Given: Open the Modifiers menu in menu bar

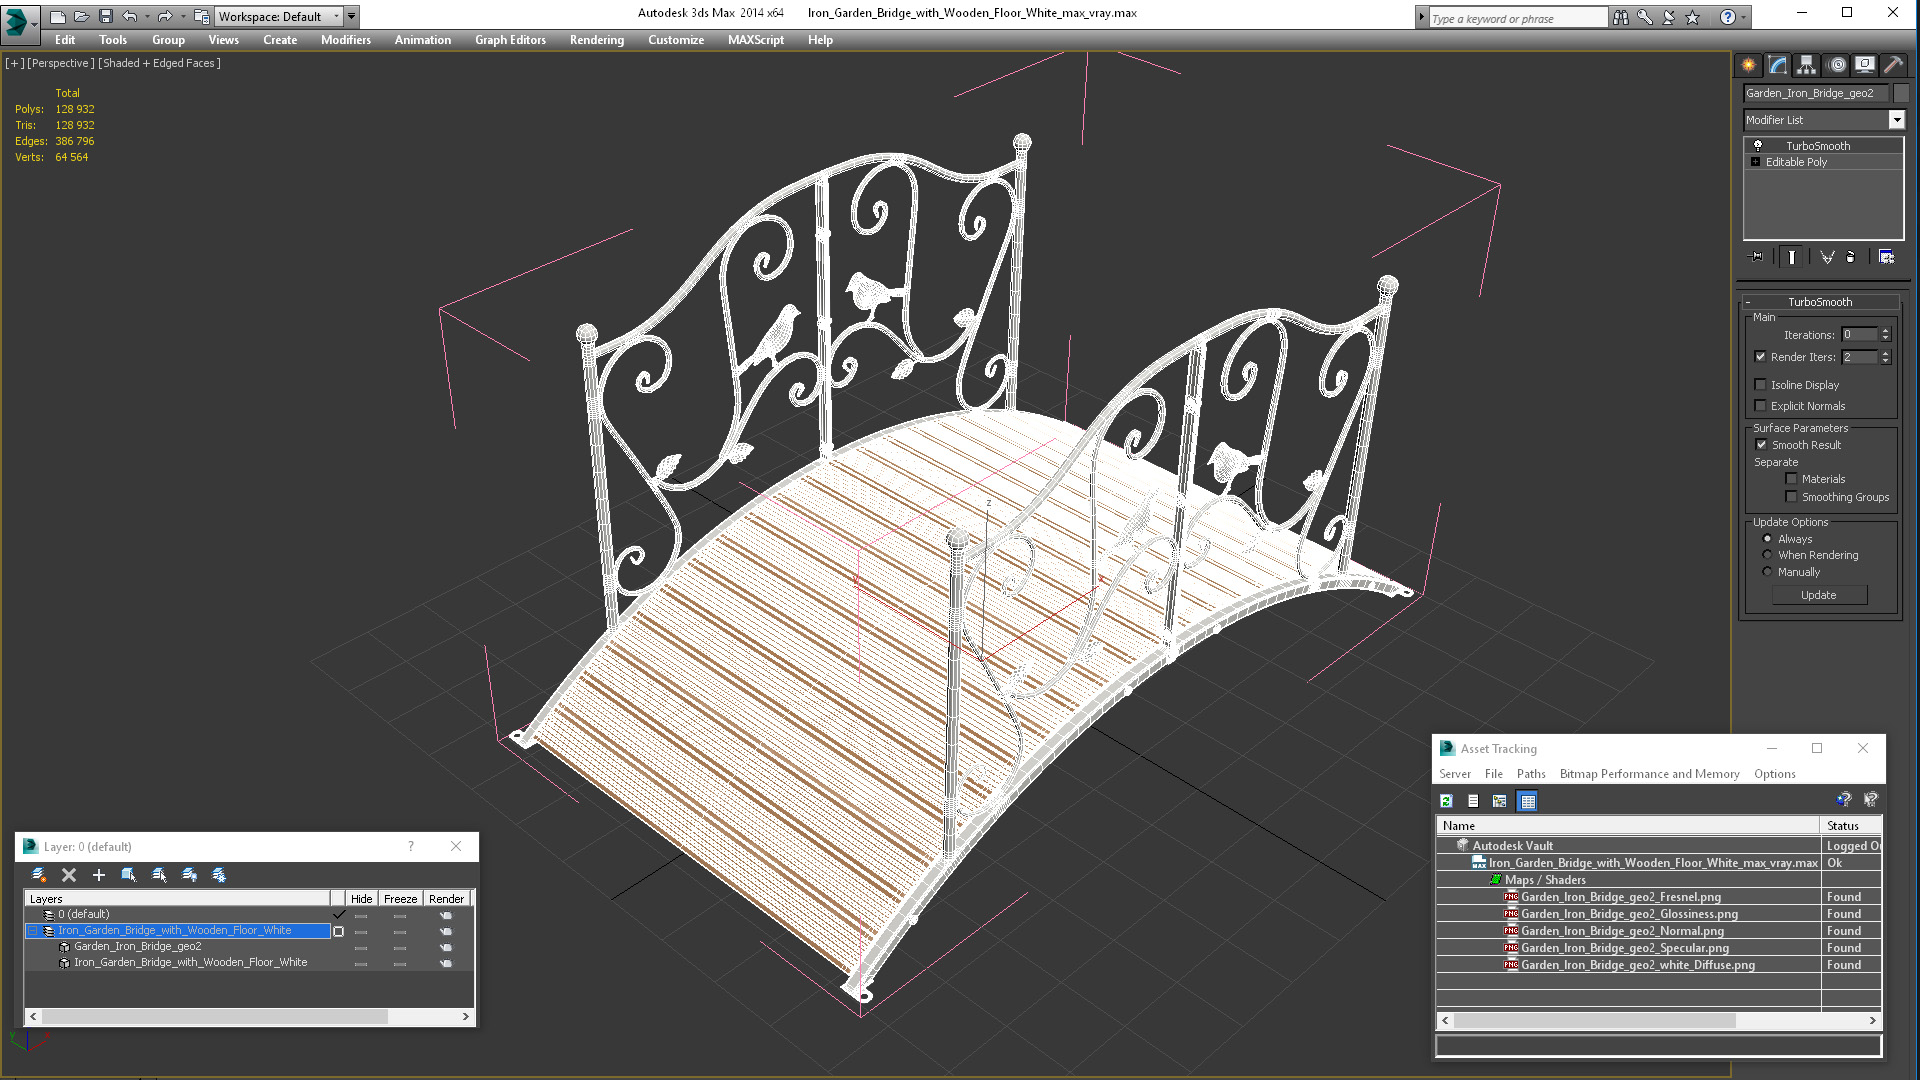Looking at the screenshot, I should pos(345,40).
